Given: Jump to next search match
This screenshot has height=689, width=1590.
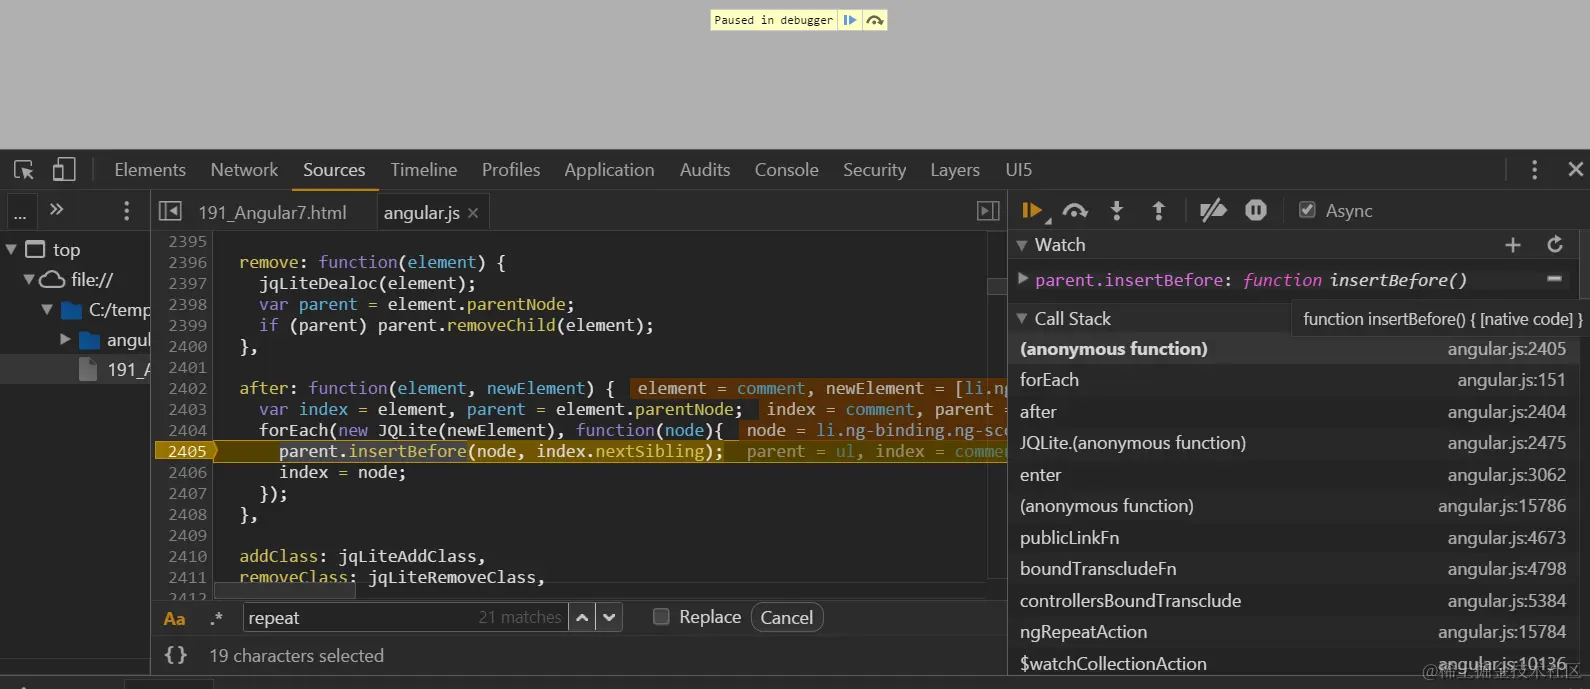Looking at the screenshot, I should [x=609, y=618].
